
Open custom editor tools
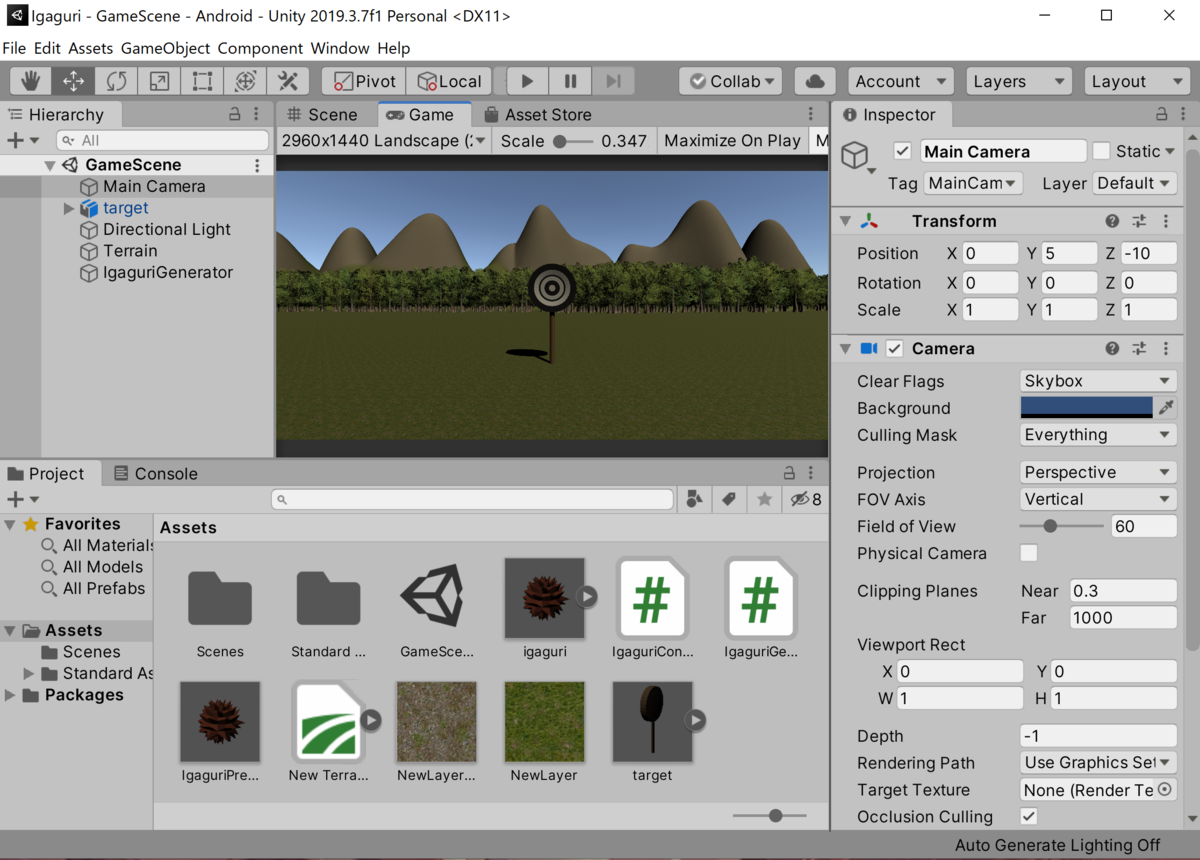click(x=289, y=81)
